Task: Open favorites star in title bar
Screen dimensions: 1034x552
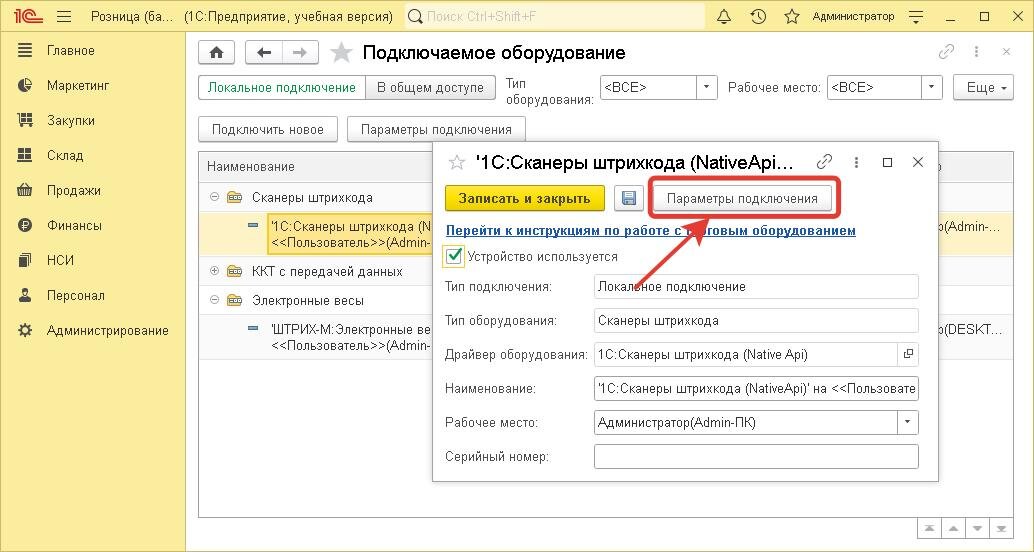Action: (792, 16)
